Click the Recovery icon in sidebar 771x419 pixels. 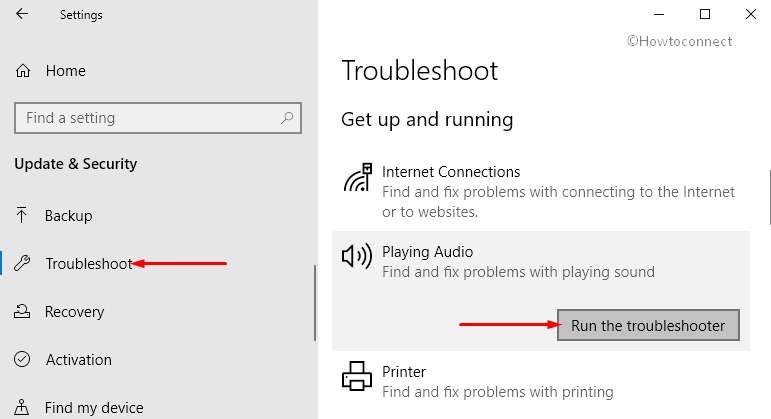(22, 311)
